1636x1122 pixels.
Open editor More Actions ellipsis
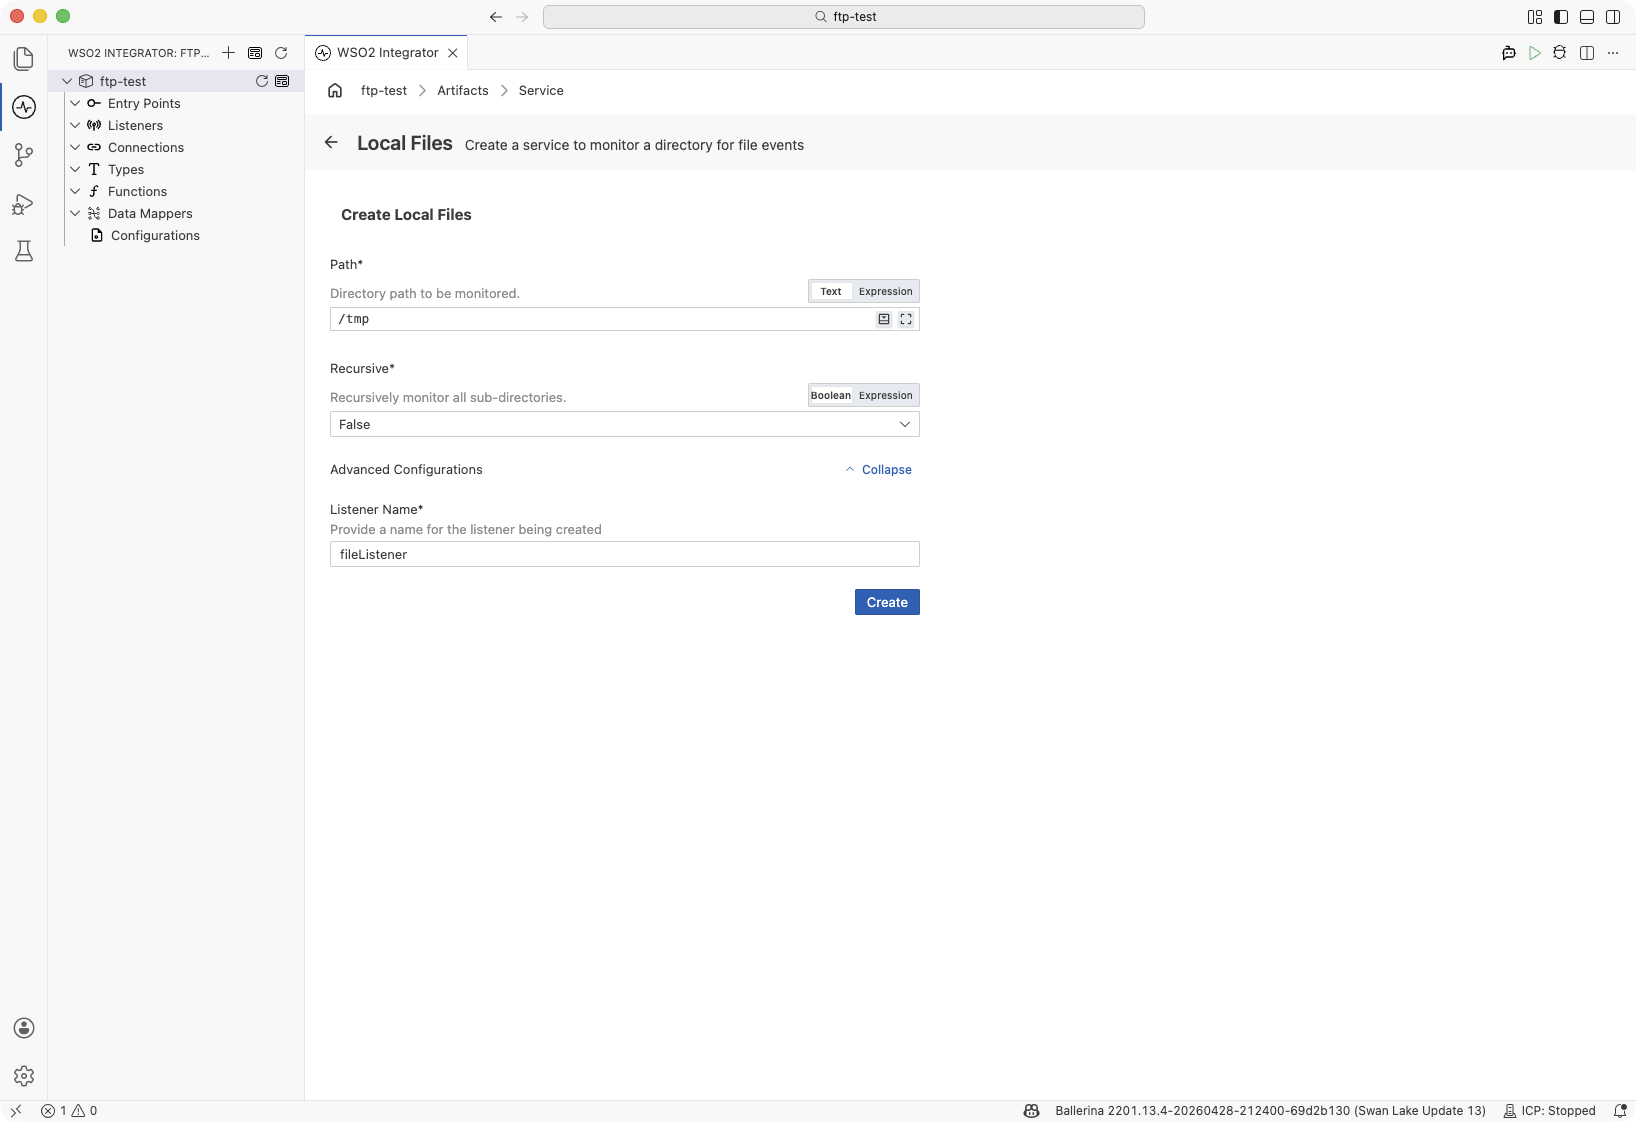(1613, 53)
